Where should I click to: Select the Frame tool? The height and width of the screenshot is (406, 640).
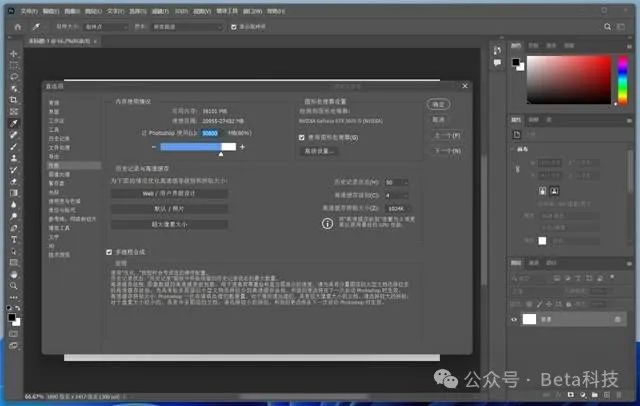(13, 111)
